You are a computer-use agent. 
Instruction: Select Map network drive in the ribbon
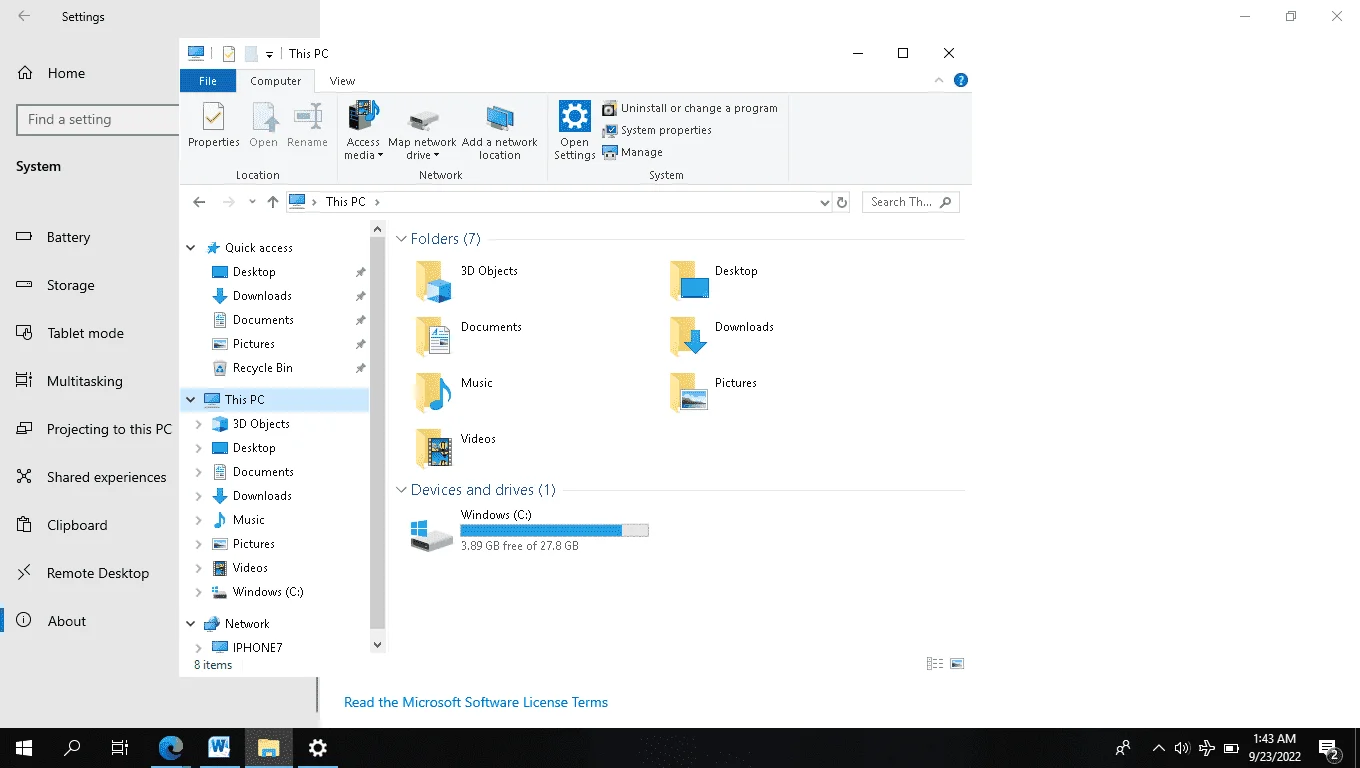(422, 130)
